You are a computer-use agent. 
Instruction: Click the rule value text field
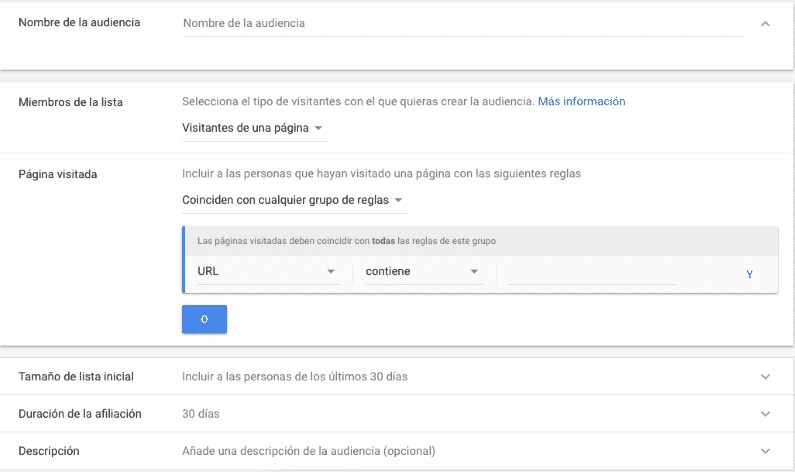tap(592, 273)
